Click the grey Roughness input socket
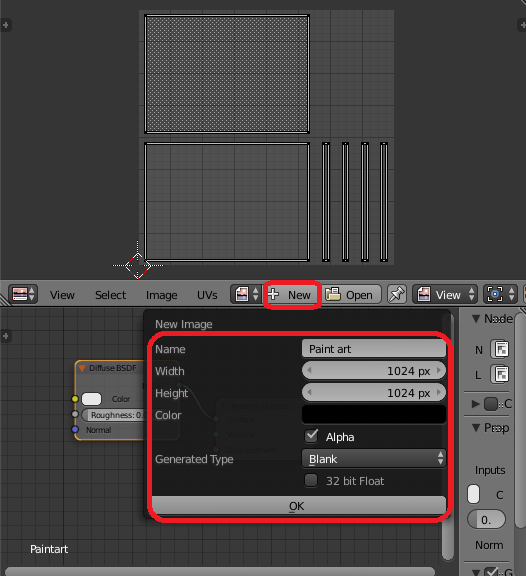 [x=75, y=414]
